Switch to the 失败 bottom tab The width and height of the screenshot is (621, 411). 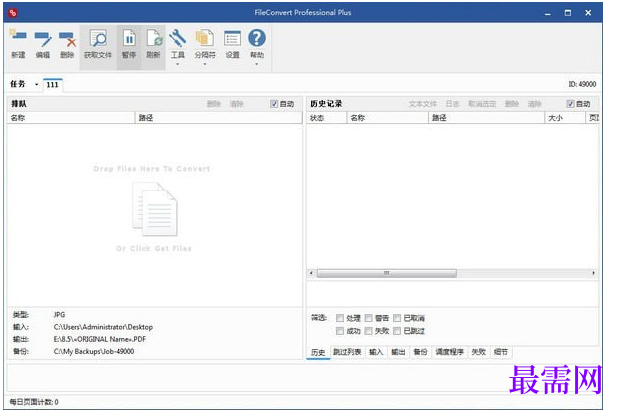pyautogui.click(x=478, y=352)
